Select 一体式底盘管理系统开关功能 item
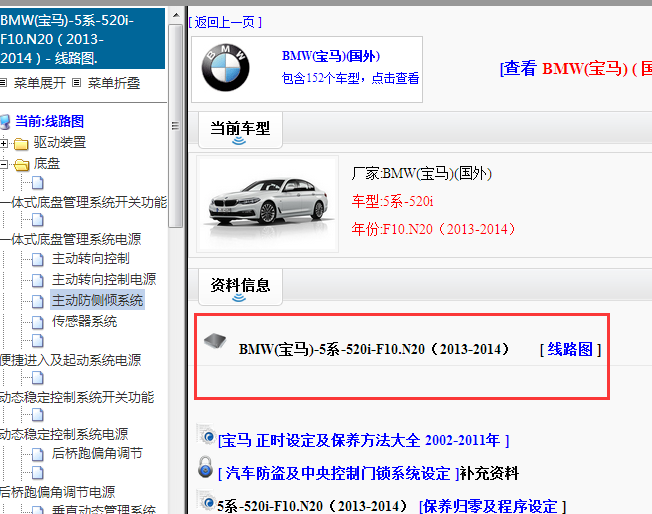This screenshot has height=514, width=652. (x=84, y=202)
